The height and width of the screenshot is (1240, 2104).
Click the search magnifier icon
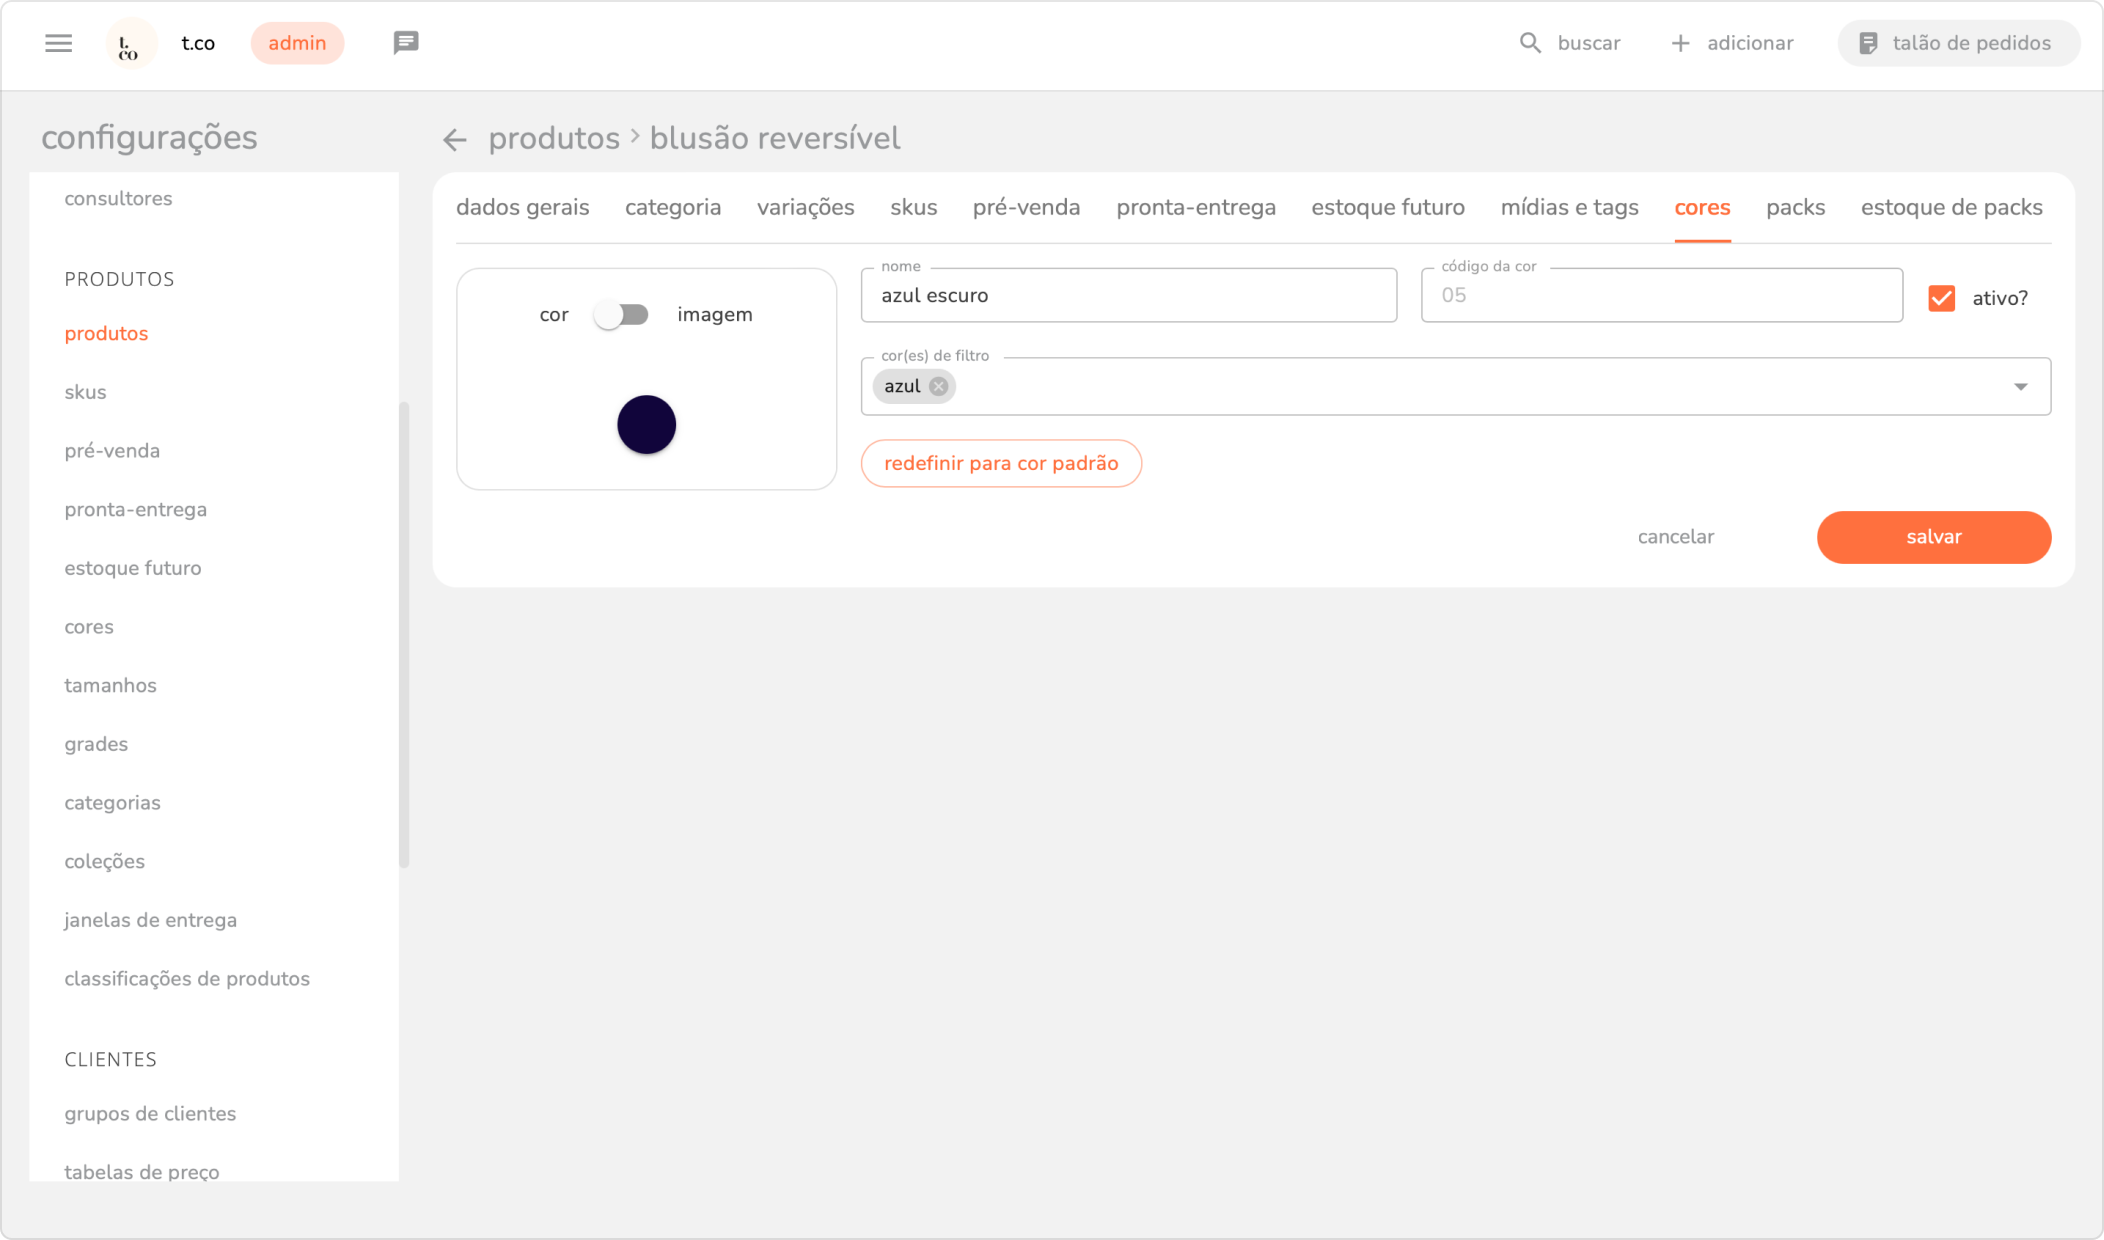point(1529,43)
